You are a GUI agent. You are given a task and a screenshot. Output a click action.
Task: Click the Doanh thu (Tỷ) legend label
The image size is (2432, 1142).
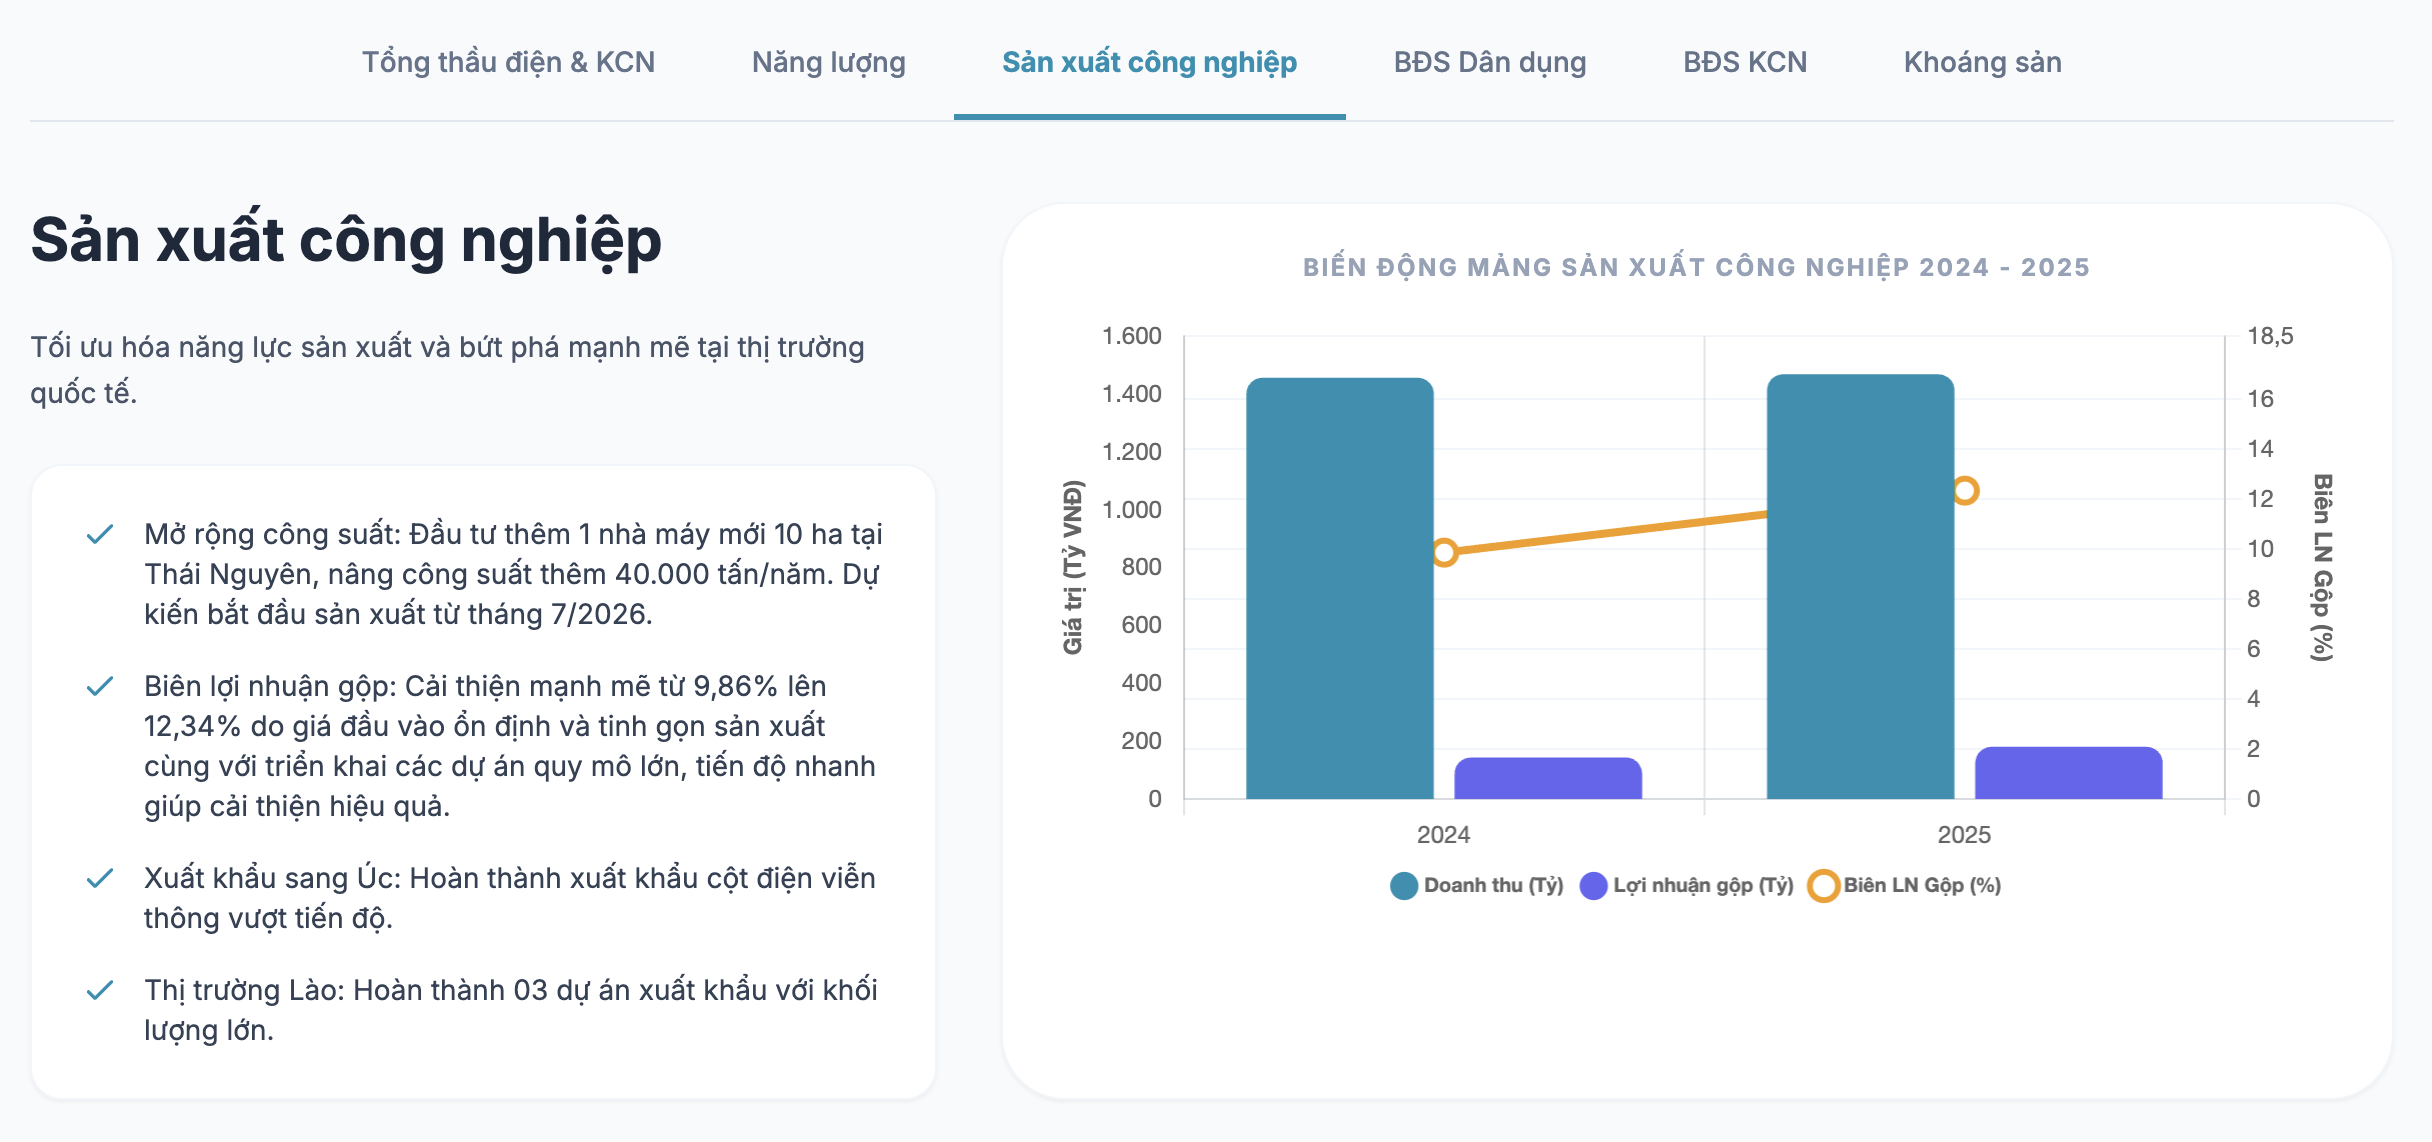[1493, 886]
